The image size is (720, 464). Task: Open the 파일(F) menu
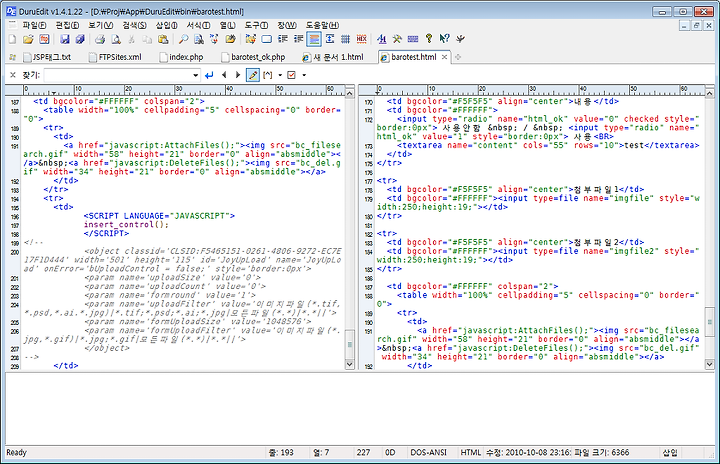34,25
